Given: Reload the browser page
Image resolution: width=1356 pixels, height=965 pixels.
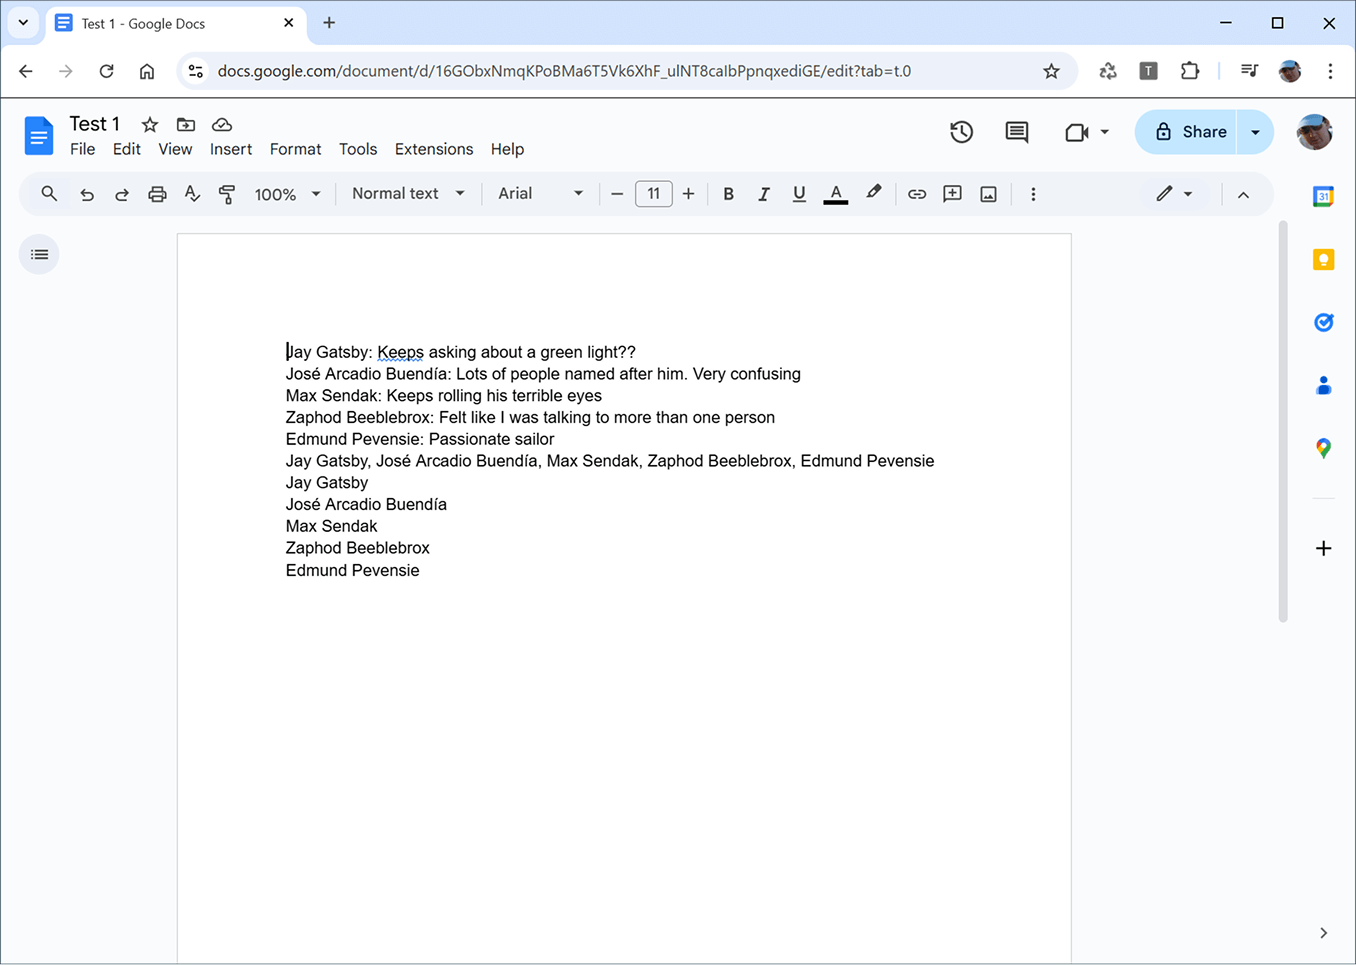Looking at the screenshot, I should [106, 71].
